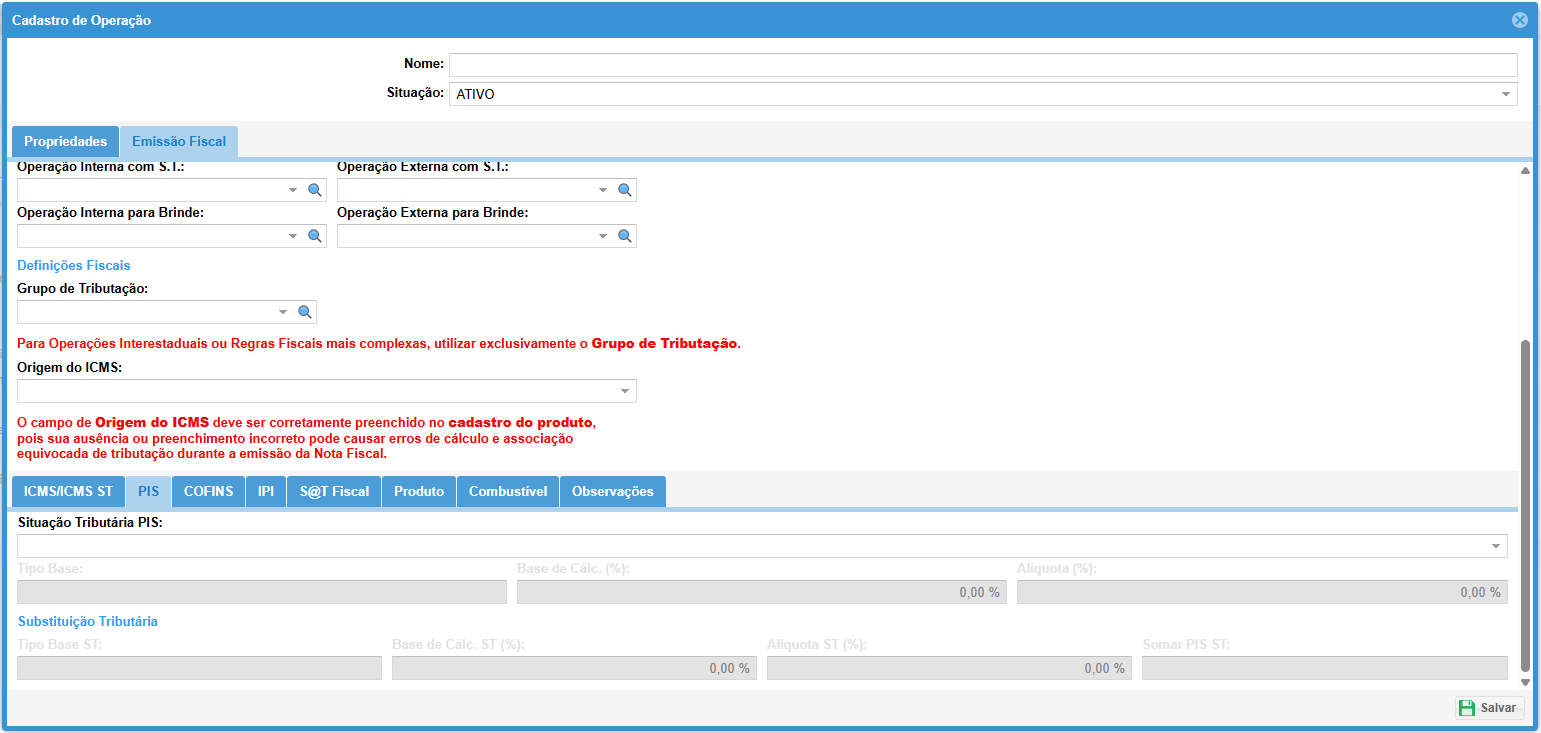
Task: Close the Cadastro de Operação dialog
Action: (1519, 20)
